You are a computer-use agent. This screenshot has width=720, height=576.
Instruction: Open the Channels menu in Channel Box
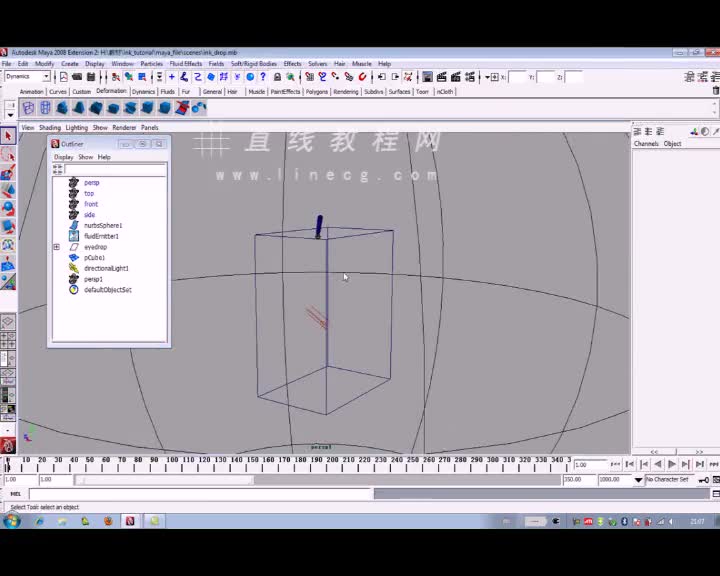646,144
